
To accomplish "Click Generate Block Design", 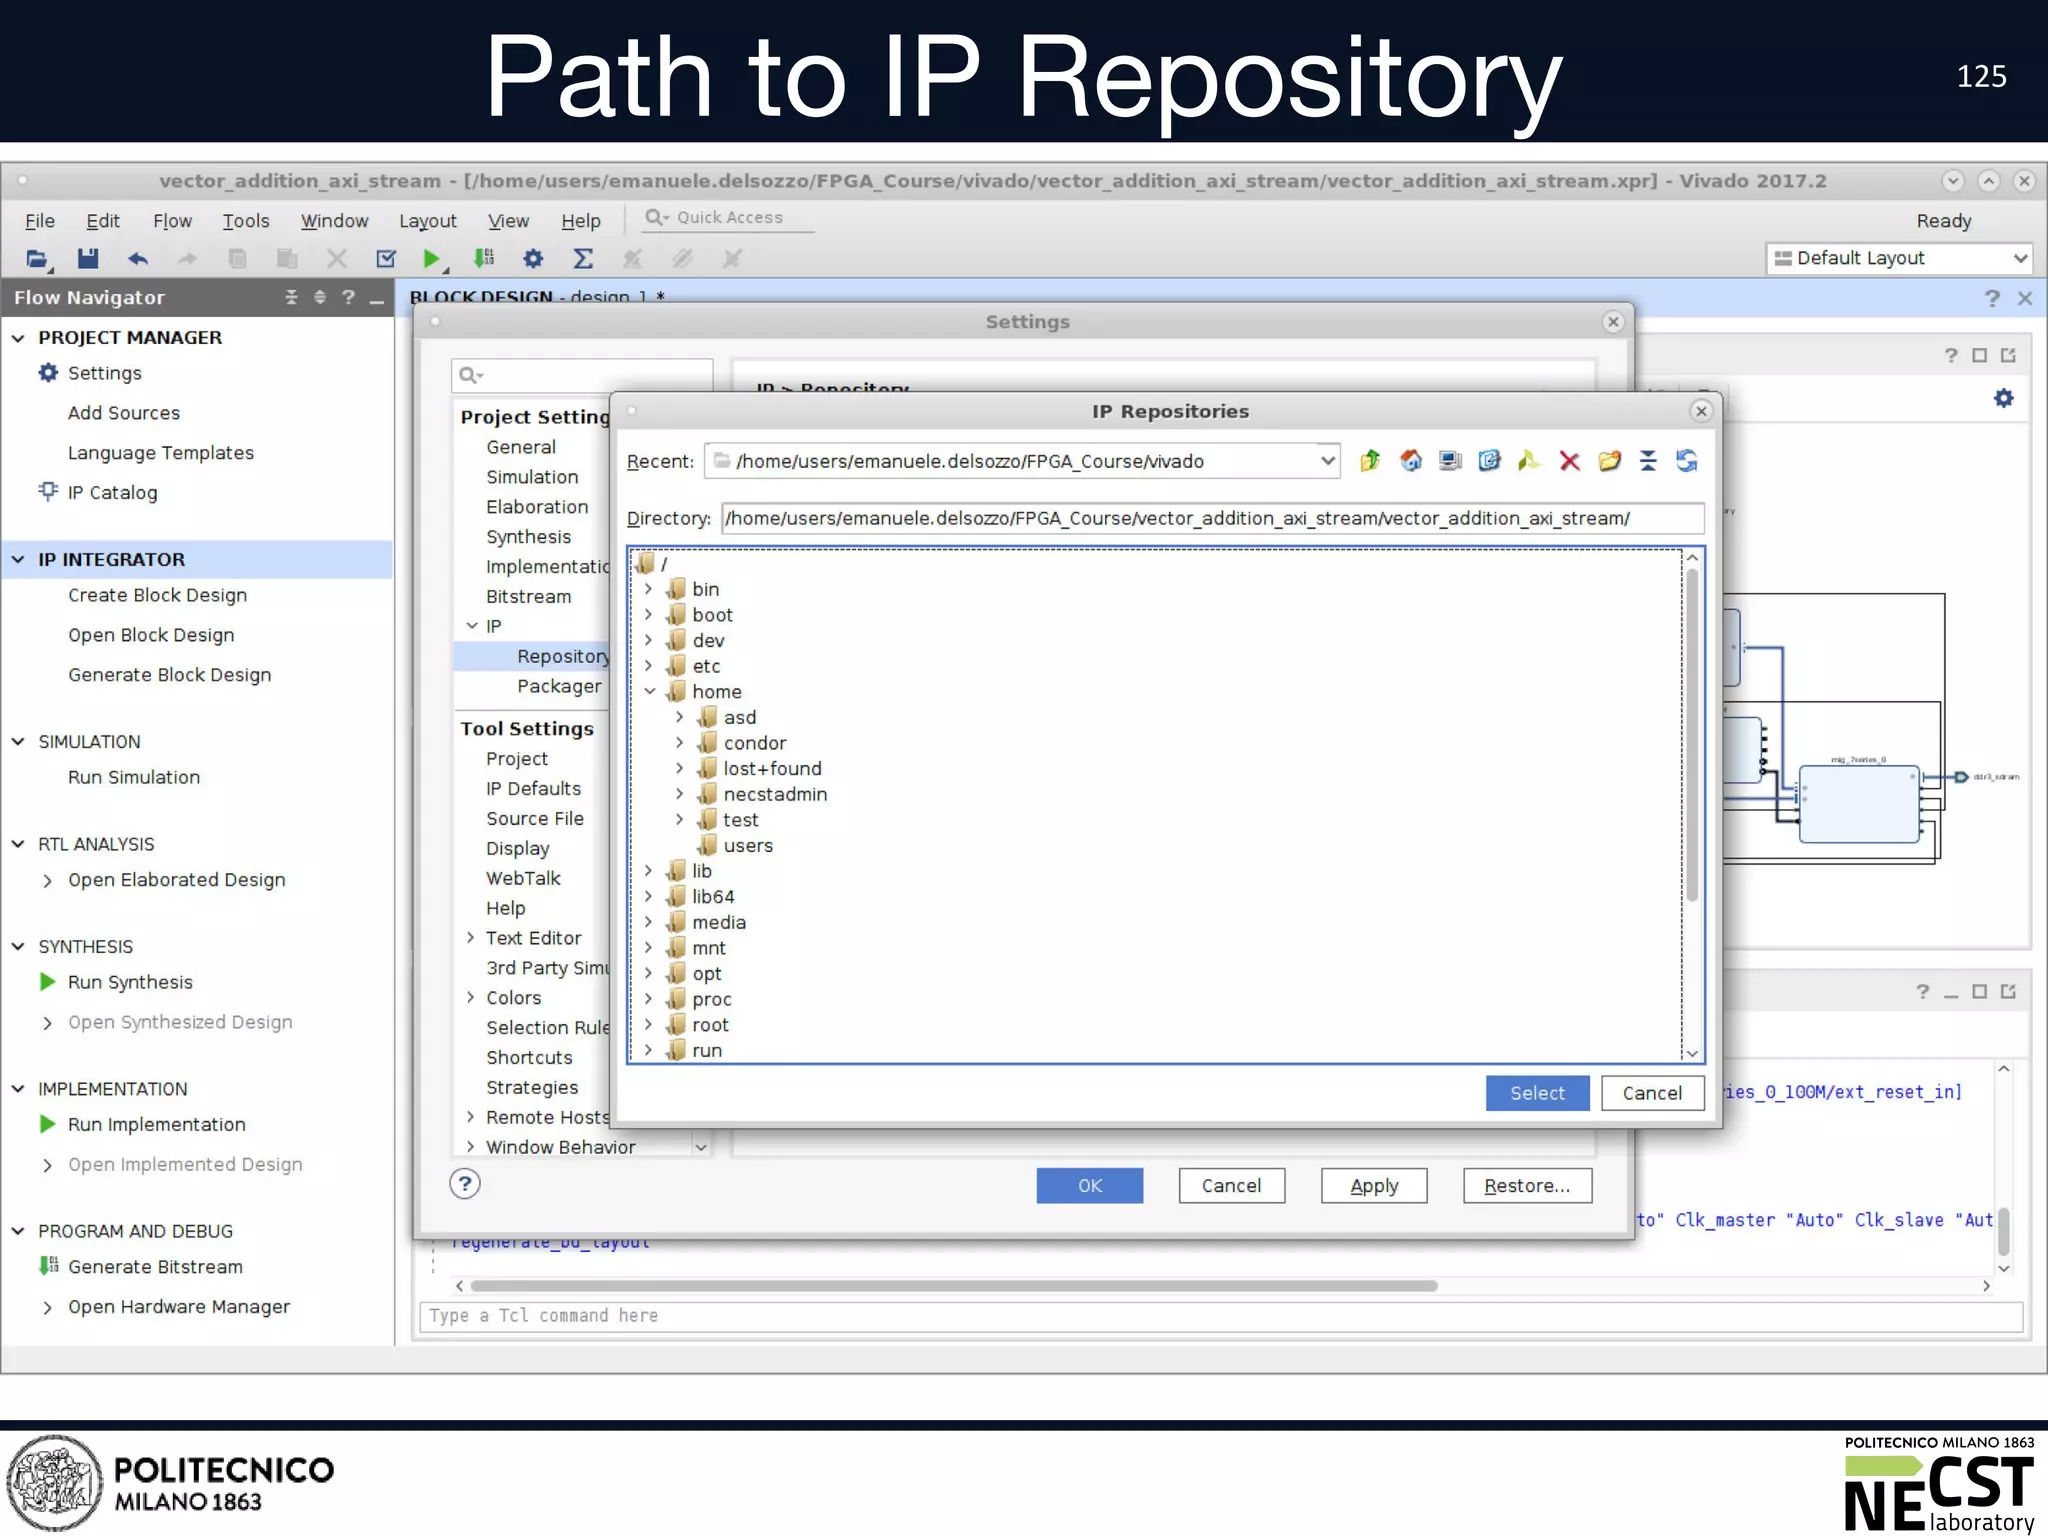I will [x=169, y=675].
